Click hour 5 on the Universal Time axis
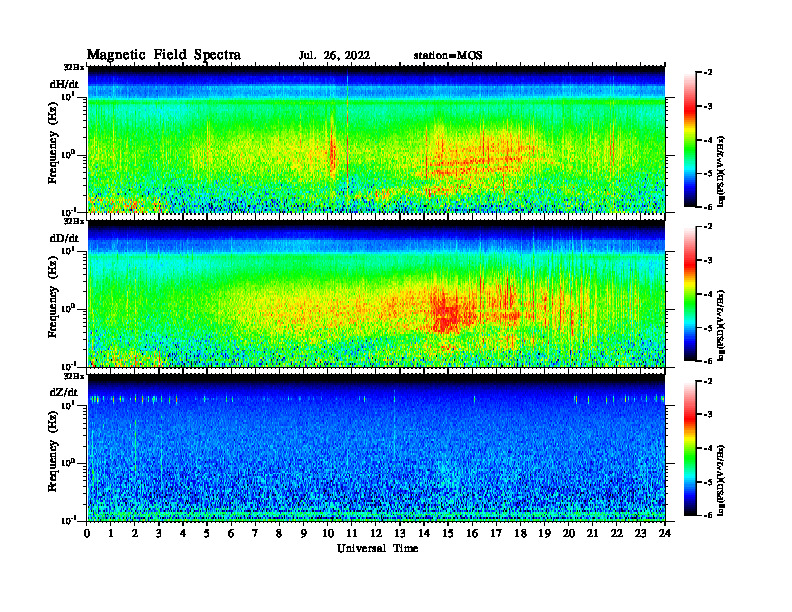 [x=207, y=533]
